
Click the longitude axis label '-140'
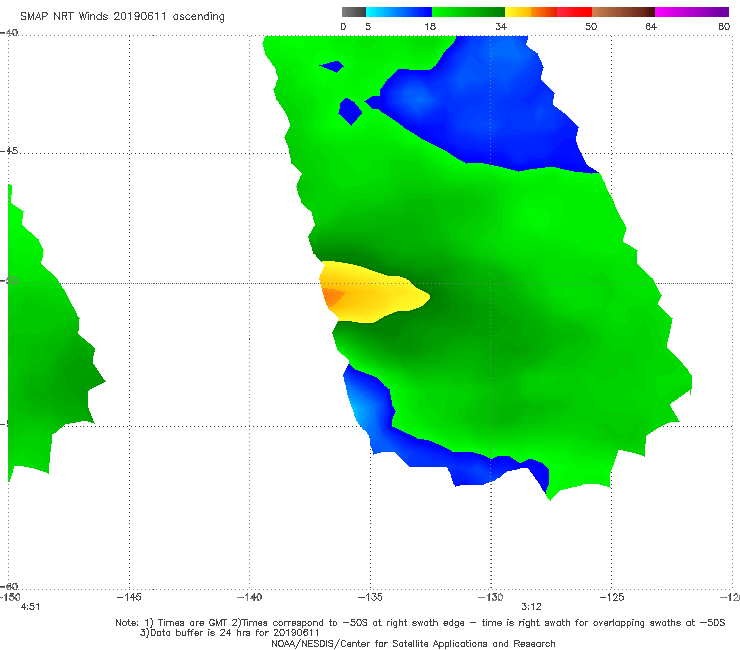249,597
